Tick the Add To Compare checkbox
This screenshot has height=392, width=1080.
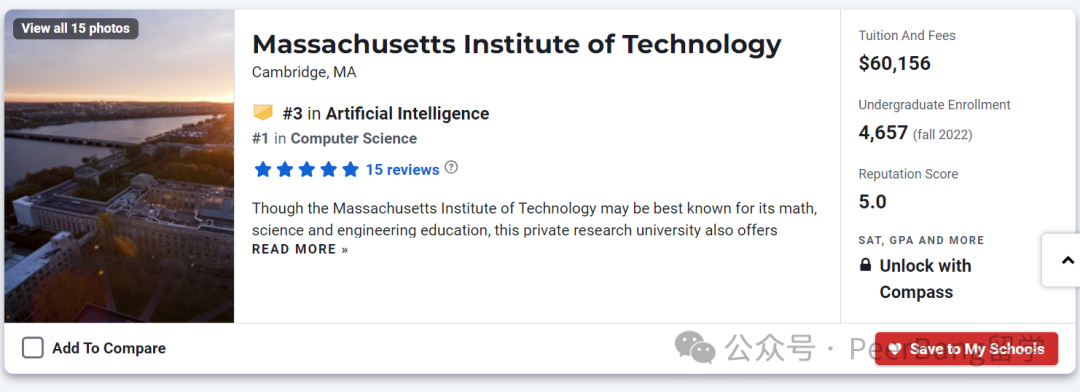tap(32, 348)
